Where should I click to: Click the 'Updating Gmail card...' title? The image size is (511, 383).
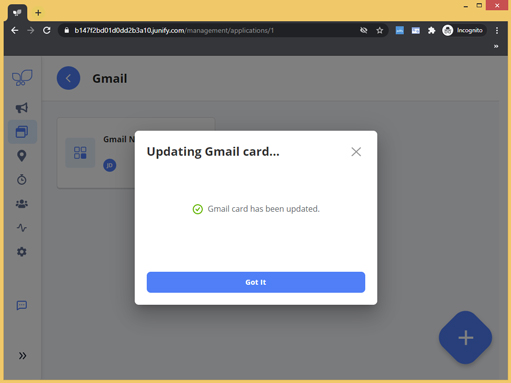coord(213,152)
